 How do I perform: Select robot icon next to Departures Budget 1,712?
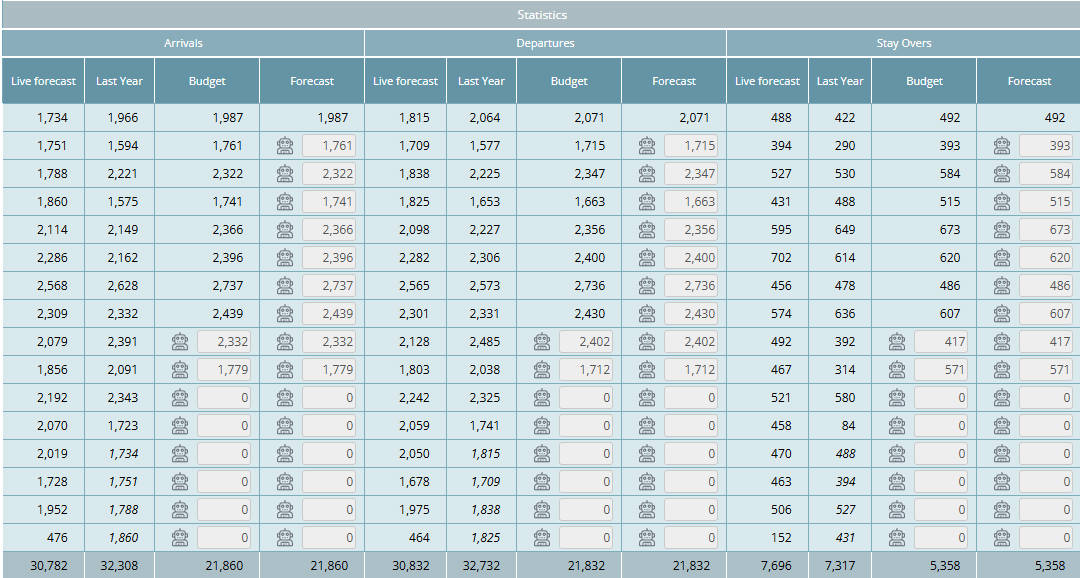[x=541, y=370]
